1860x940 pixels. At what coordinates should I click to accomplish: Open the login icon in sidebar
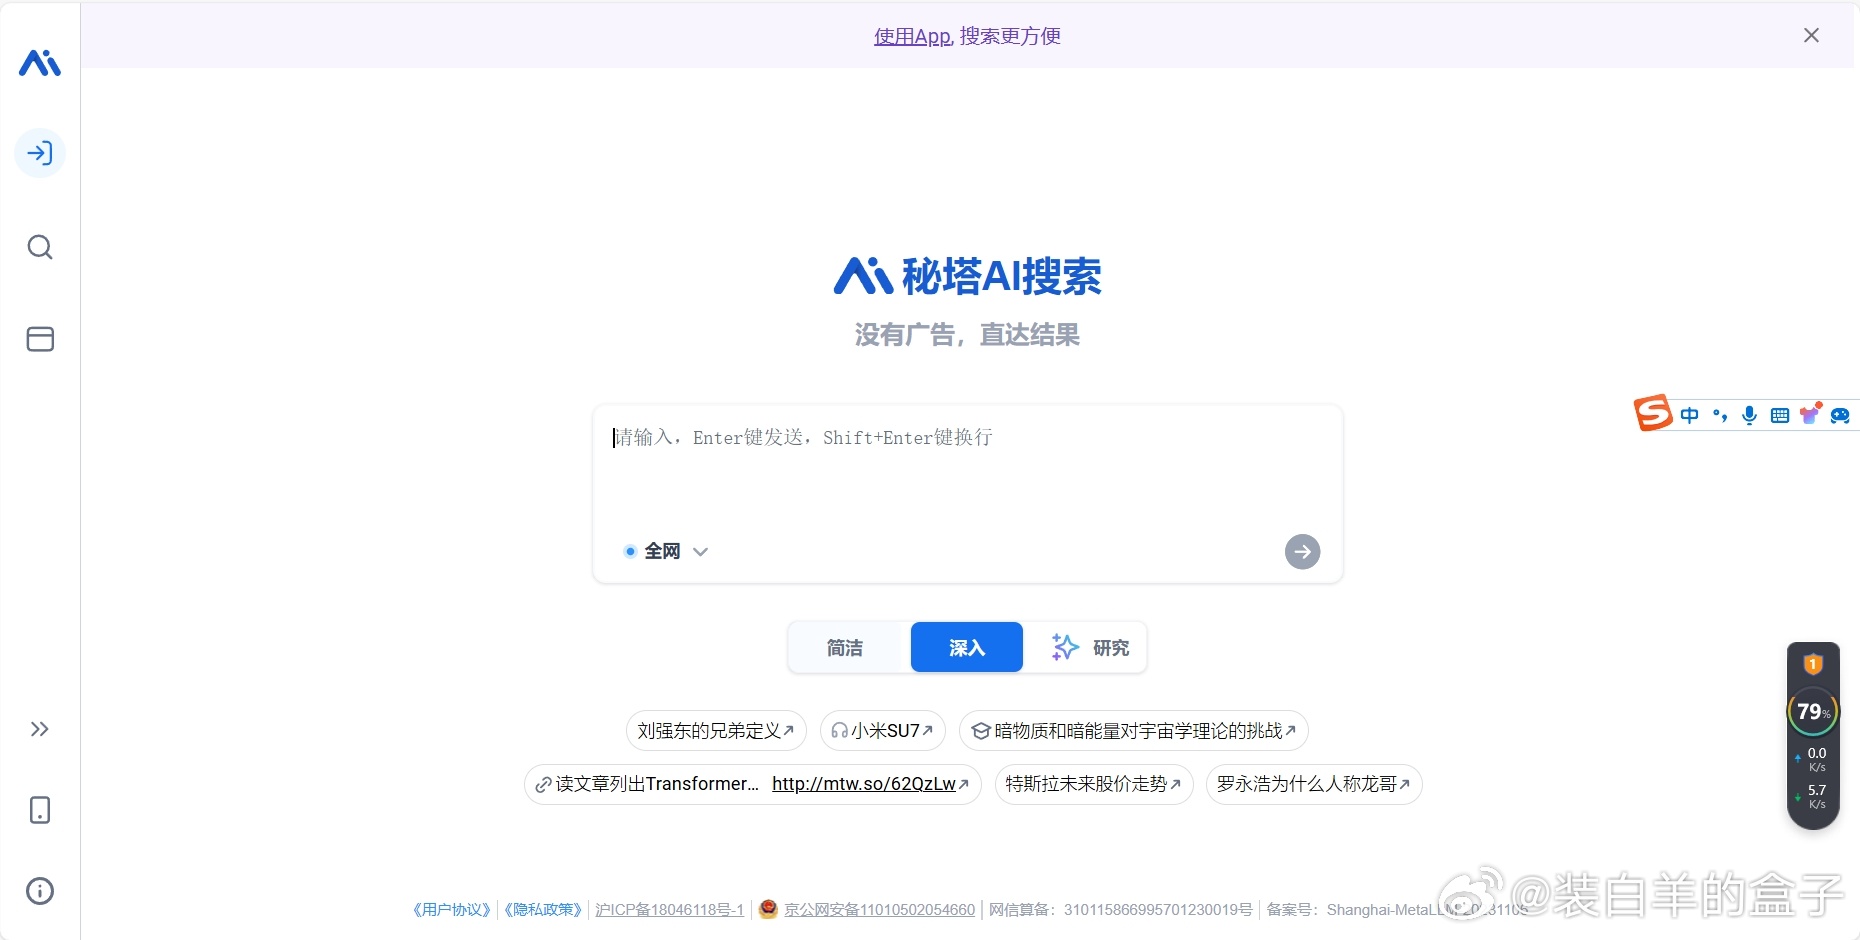tap(40, 153)
